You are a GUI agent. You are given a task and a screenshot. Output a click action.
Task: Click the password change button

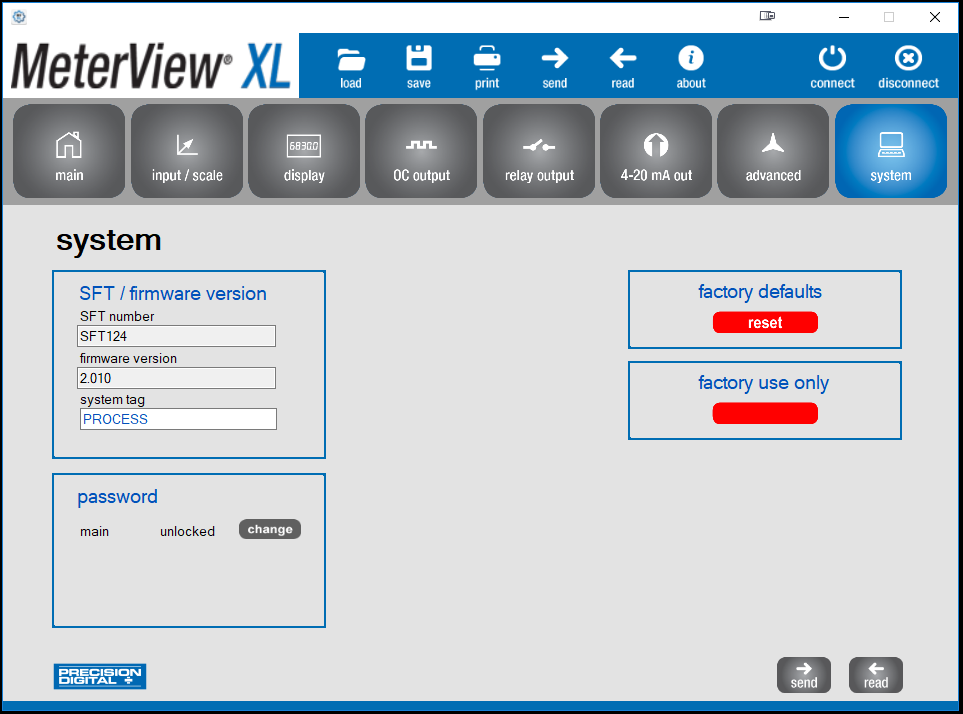(270, 529)
